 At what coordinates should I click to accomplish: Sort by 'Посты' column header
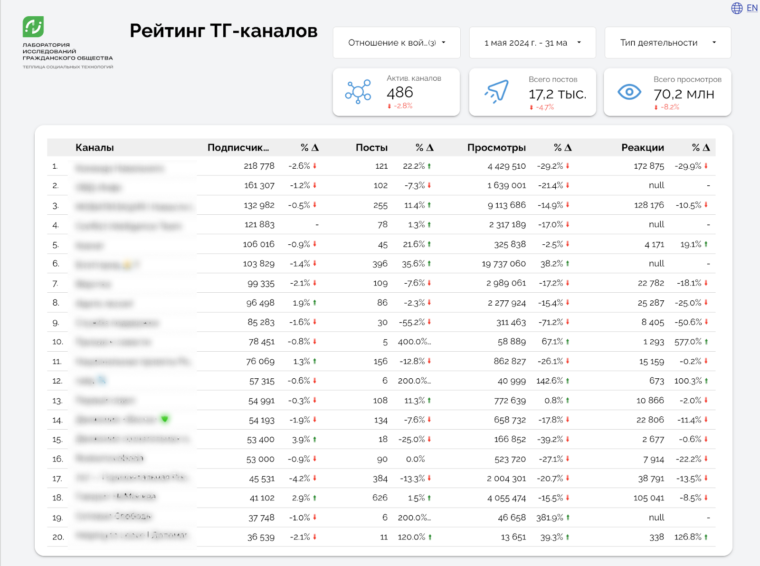click(x=371, y=147)
